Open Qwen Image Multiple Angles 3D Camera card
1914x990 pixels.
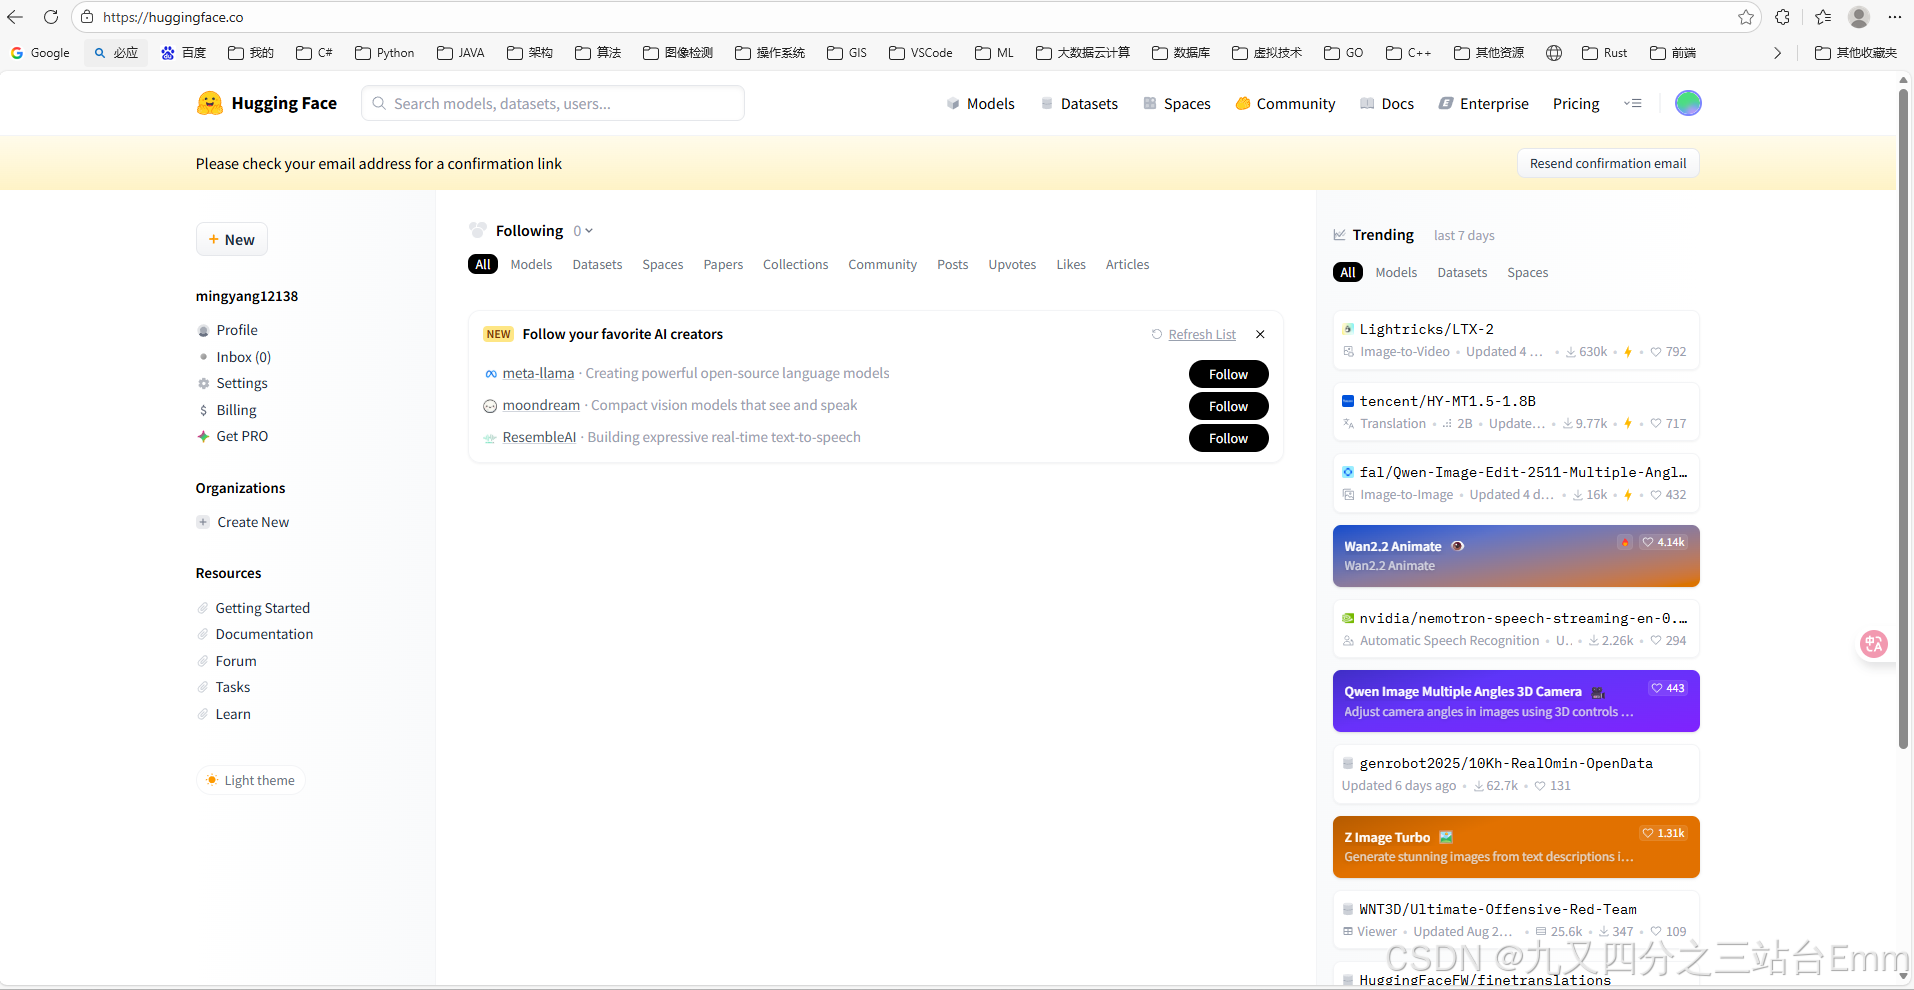(1515, 701)
